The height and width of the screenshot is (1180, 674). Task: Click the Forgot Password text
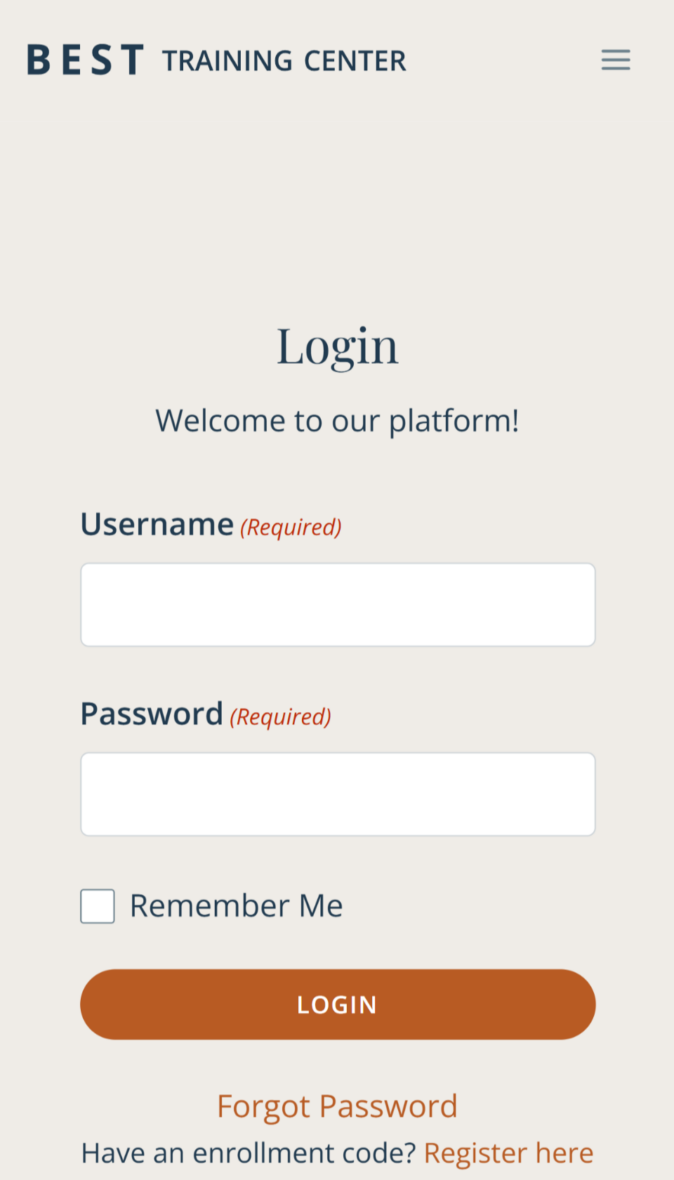click(x=337, y=1106)
